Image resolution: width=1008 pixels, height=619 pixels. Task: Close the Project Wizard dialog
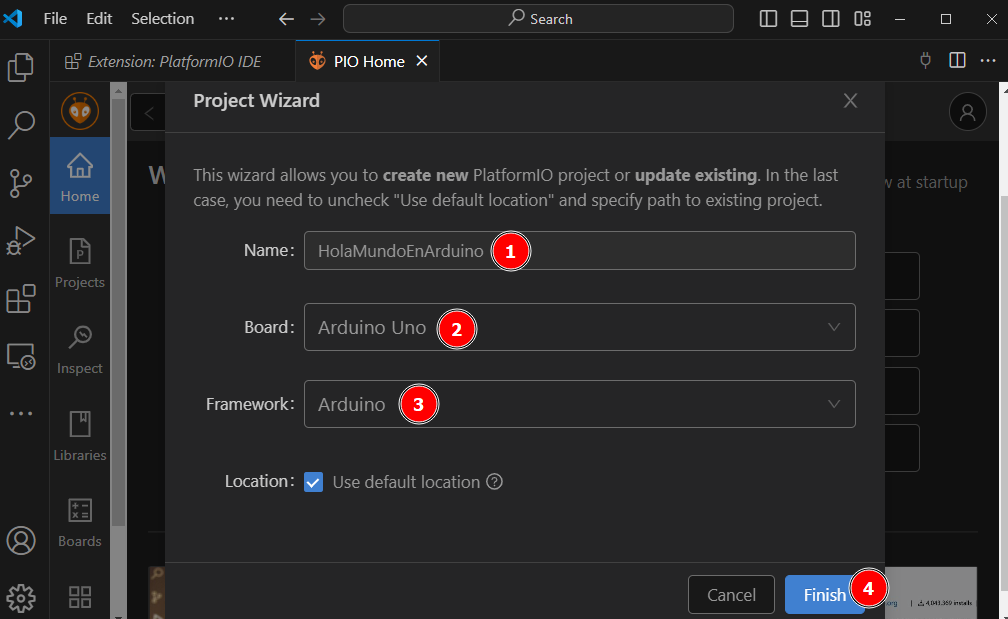coord(850,101)
